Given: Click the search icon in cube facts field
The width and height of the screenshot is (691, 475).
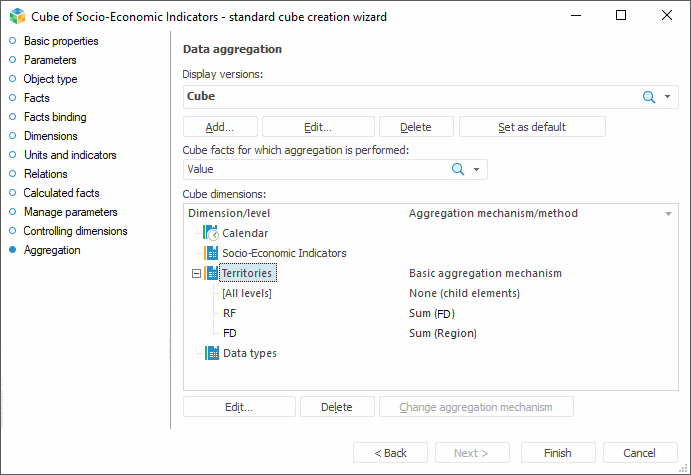Looking at the screenshot, I should (458, 170).
